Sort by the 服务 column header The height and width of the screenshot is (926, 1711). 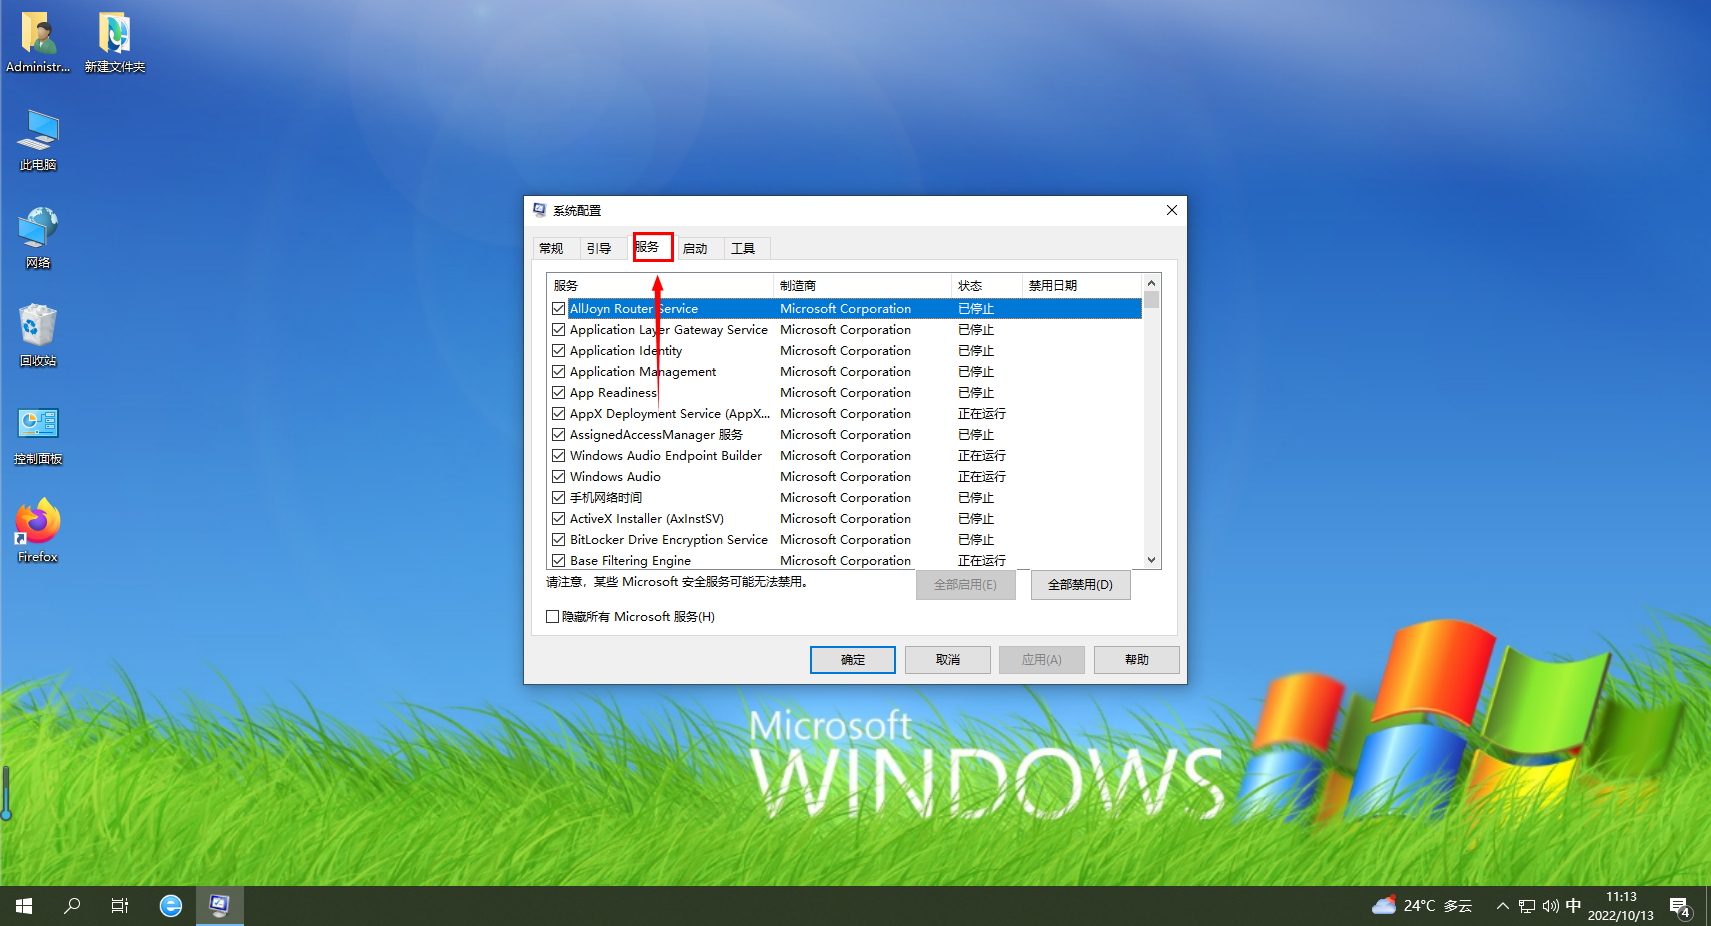(660, 286)
